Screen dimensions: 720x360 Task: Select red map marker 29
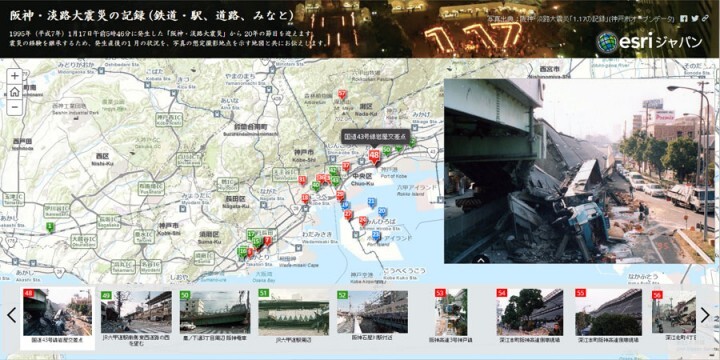(x=340, y=196)
